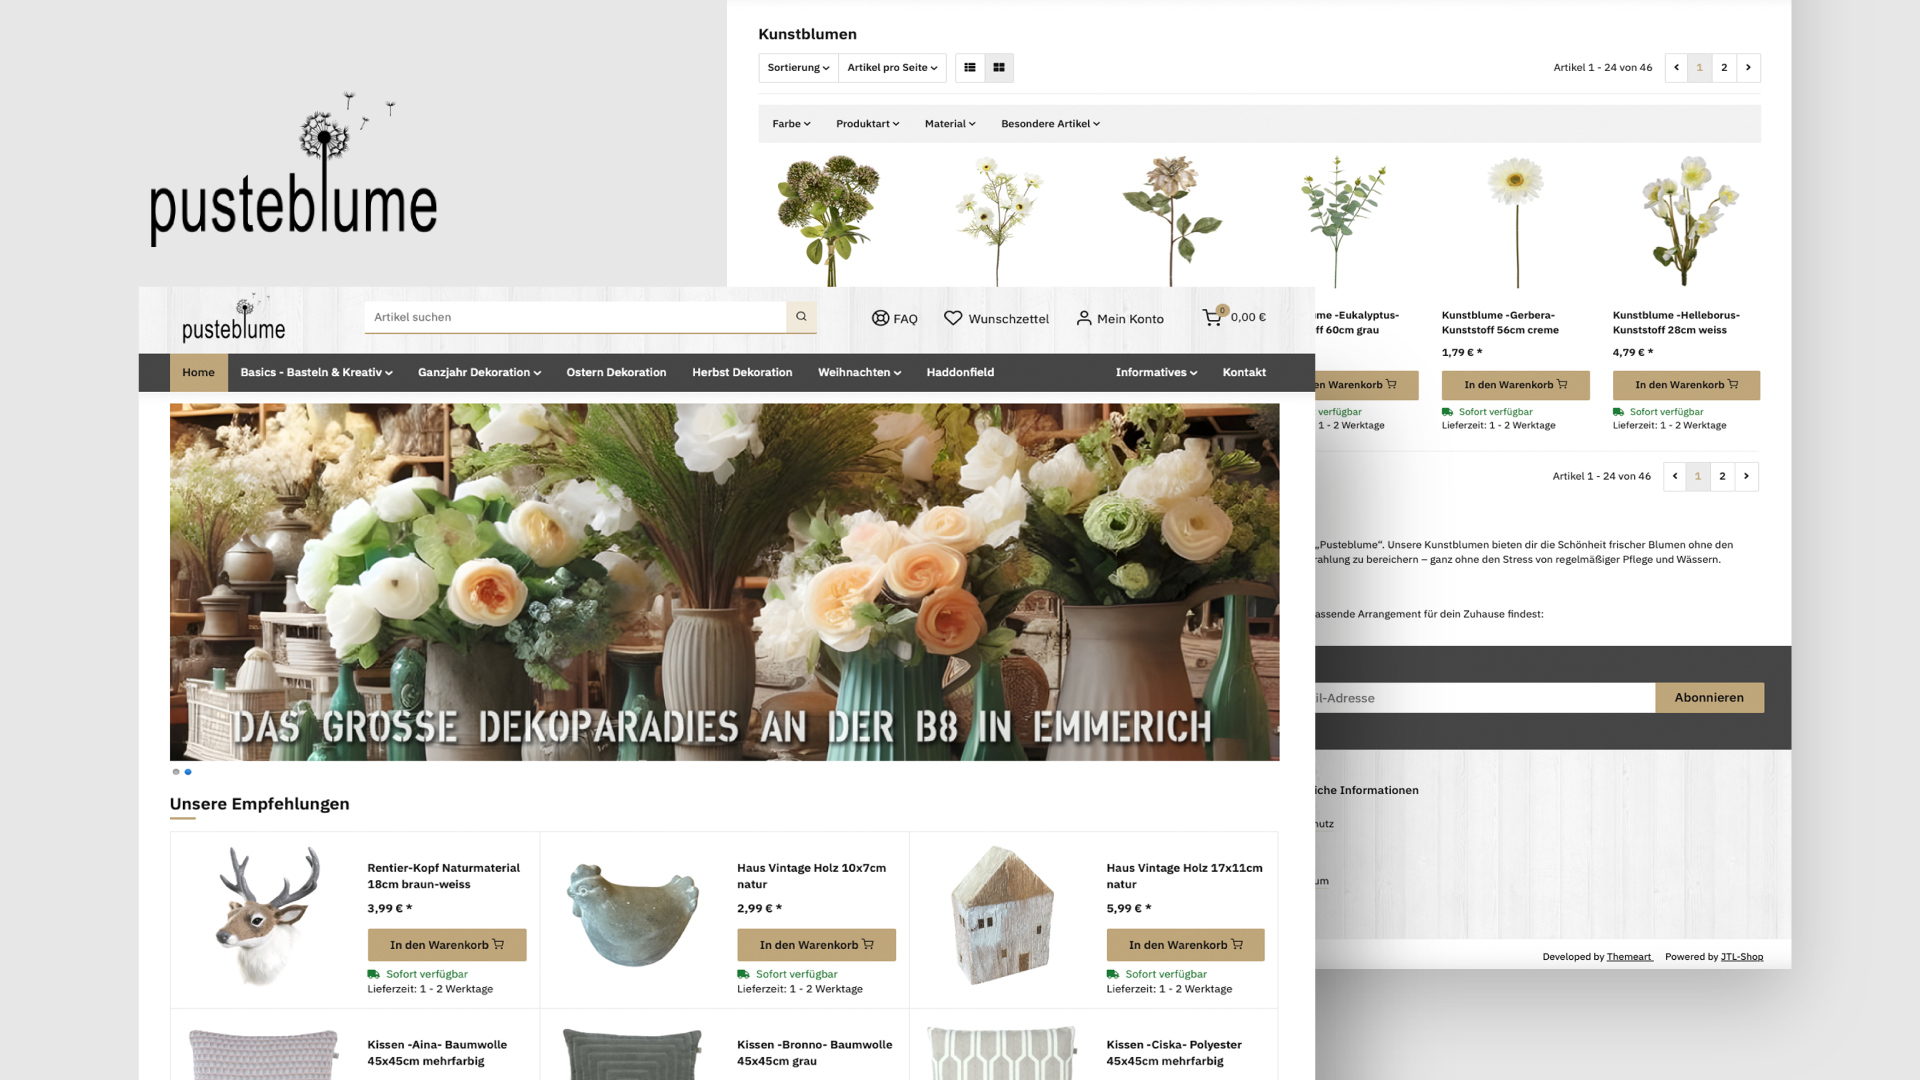Expand Material filter
This screenshot has width=1920, height=1080.
949,124
